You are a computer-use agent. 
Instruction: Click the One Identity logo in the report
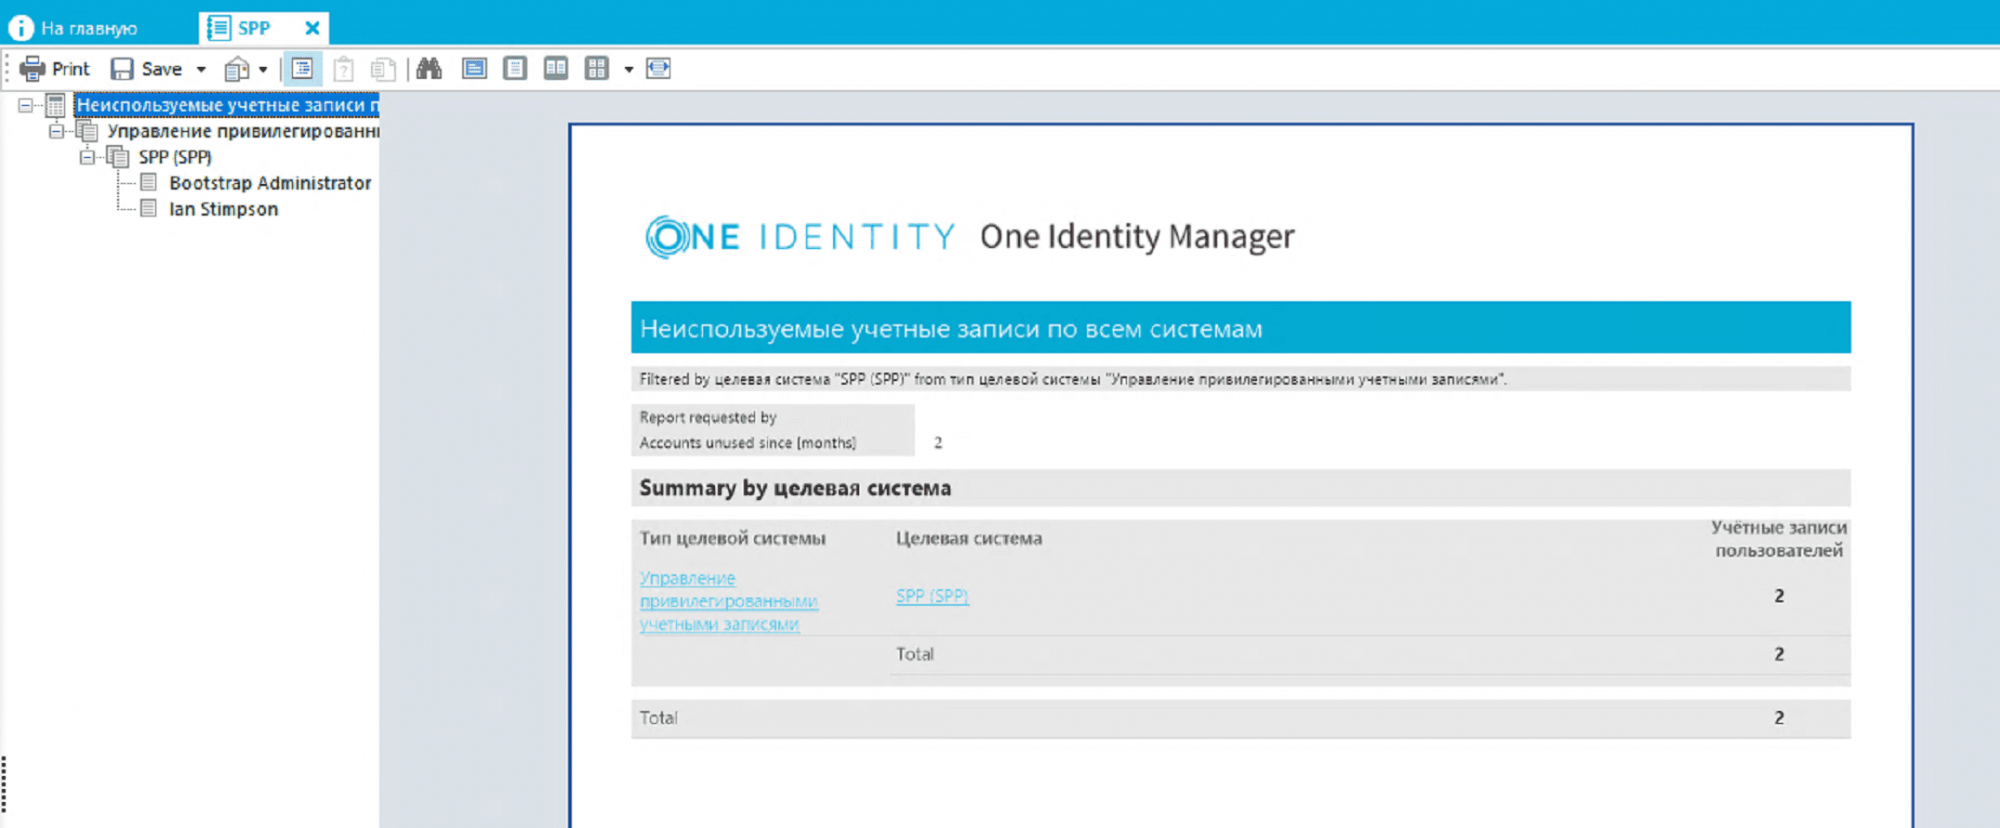click(x=800, y=237)
